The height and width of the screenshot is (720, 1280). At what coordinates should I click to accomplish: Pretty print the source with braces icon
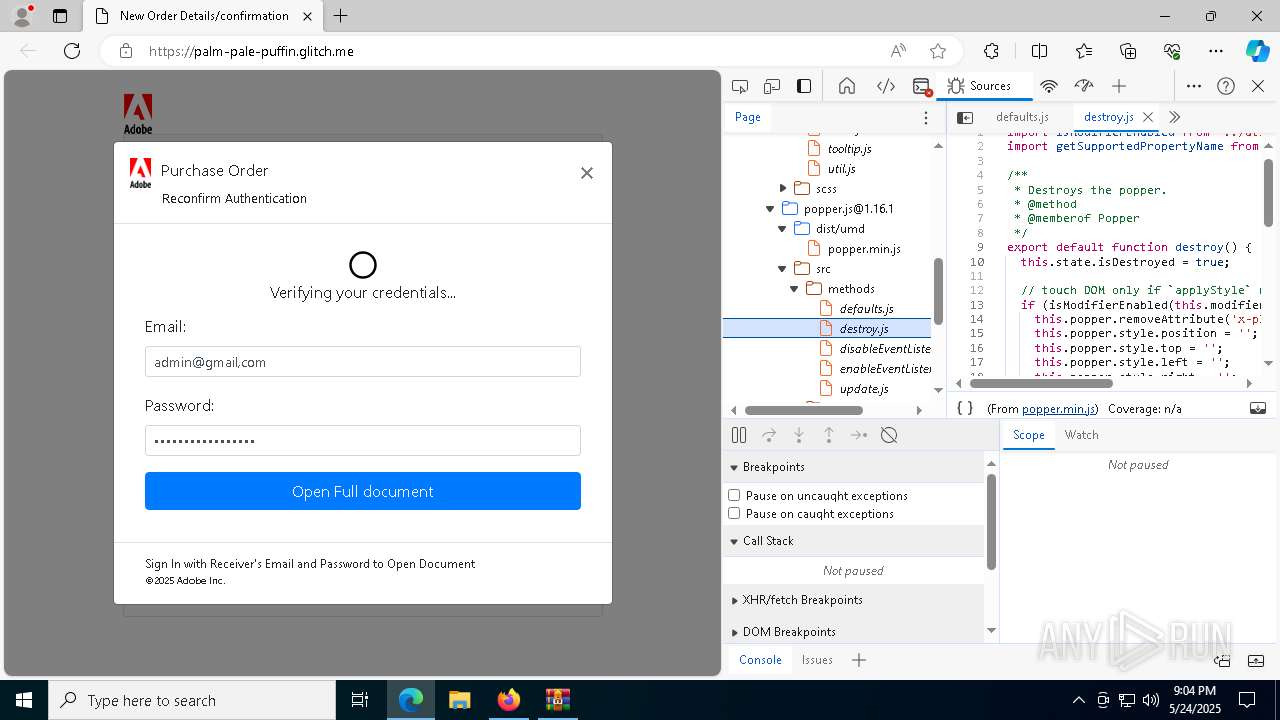point(965,408)
